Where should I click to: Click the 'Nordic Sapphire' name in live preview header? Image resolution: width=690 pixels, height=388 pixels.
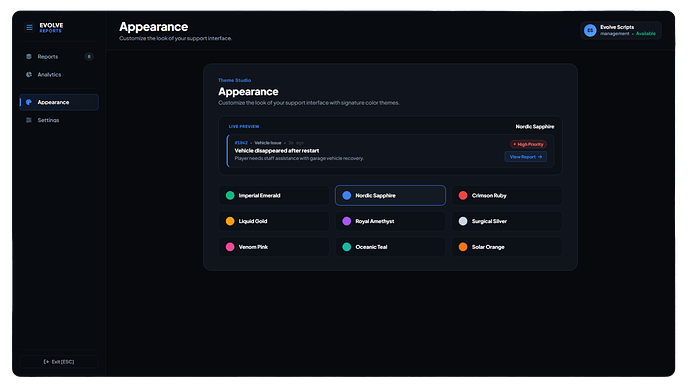click(x=535, y=127)
